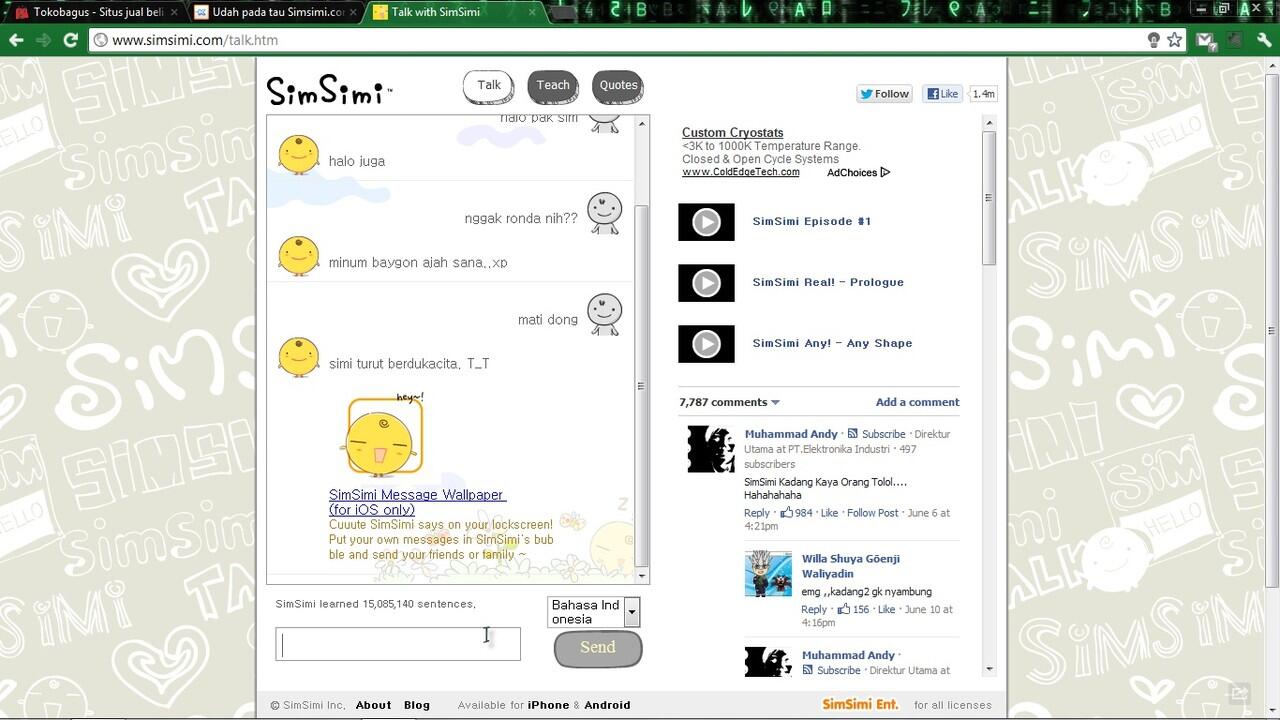Expand the 7,787 comments sort dropdown
Image resolution: width=1280 pixels, height=720 pixels.
(775, 403)
